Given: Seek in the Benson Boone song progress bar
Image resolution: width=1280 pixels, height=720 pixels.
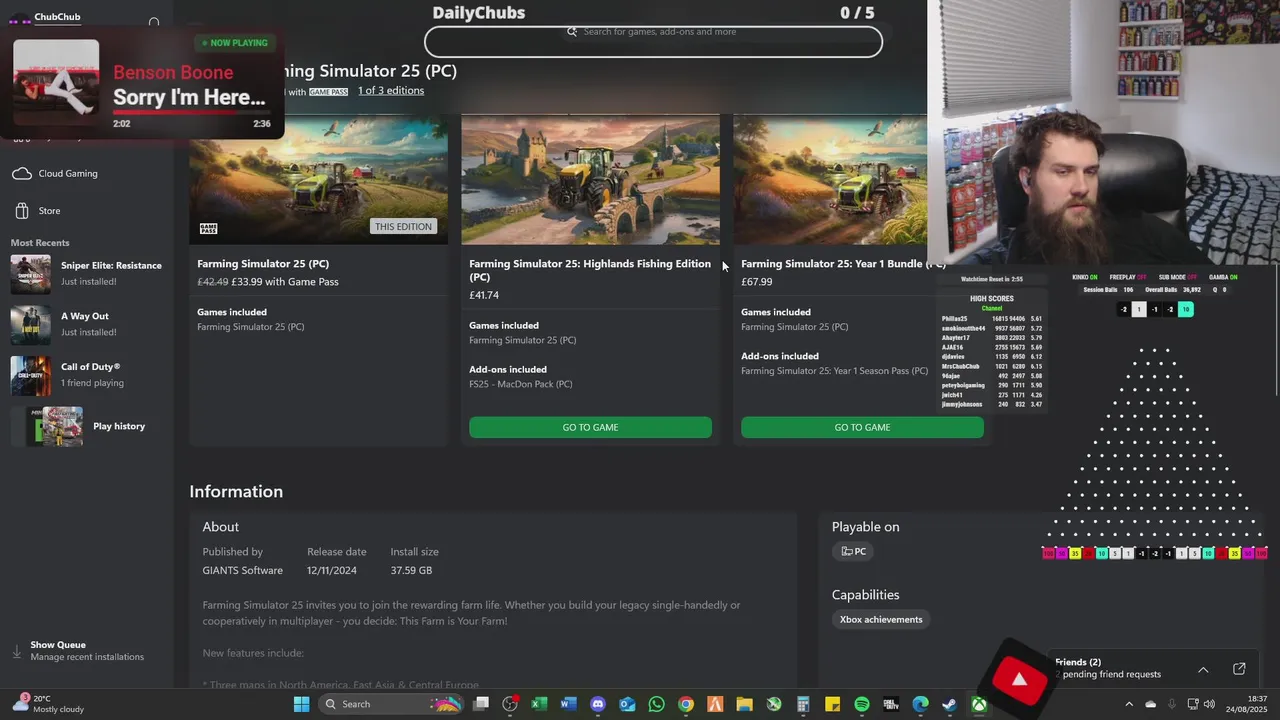Looking at the screenshot, I should [x=192, y=112].
